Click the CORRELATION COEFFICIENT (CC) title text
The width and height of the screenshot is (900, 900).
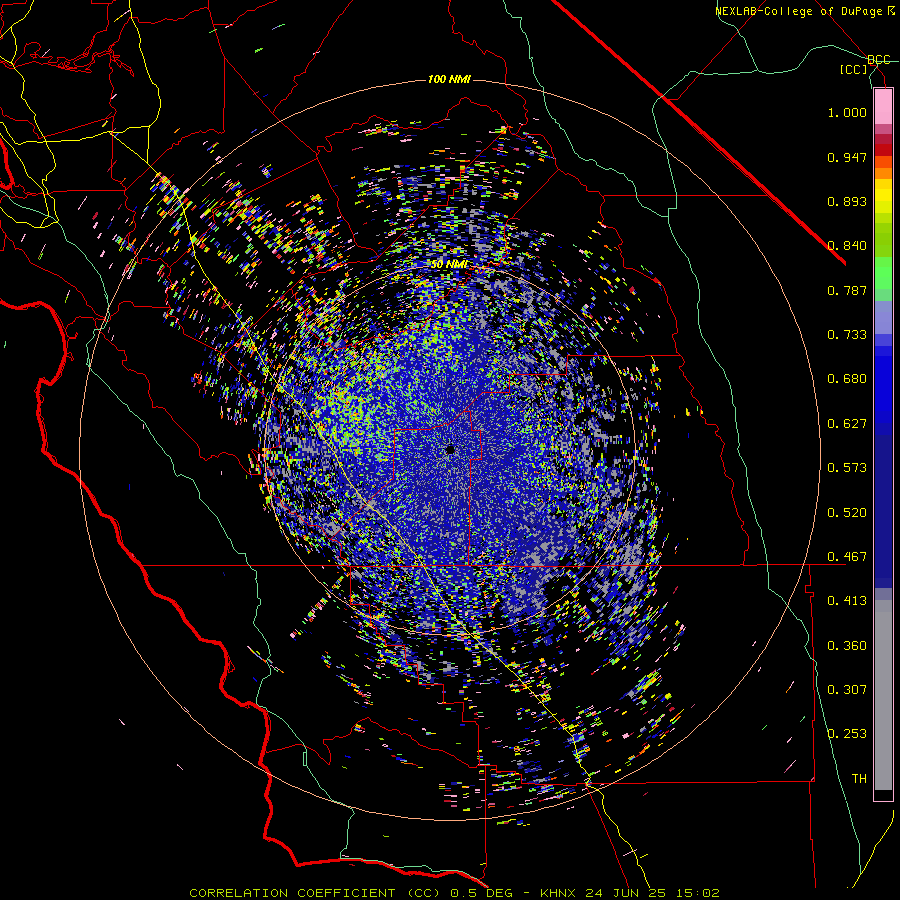coord(314,893)
